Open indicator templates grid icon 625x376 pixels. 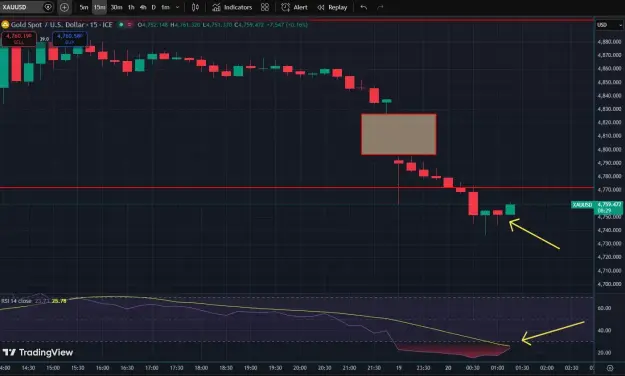click(265, 7)
